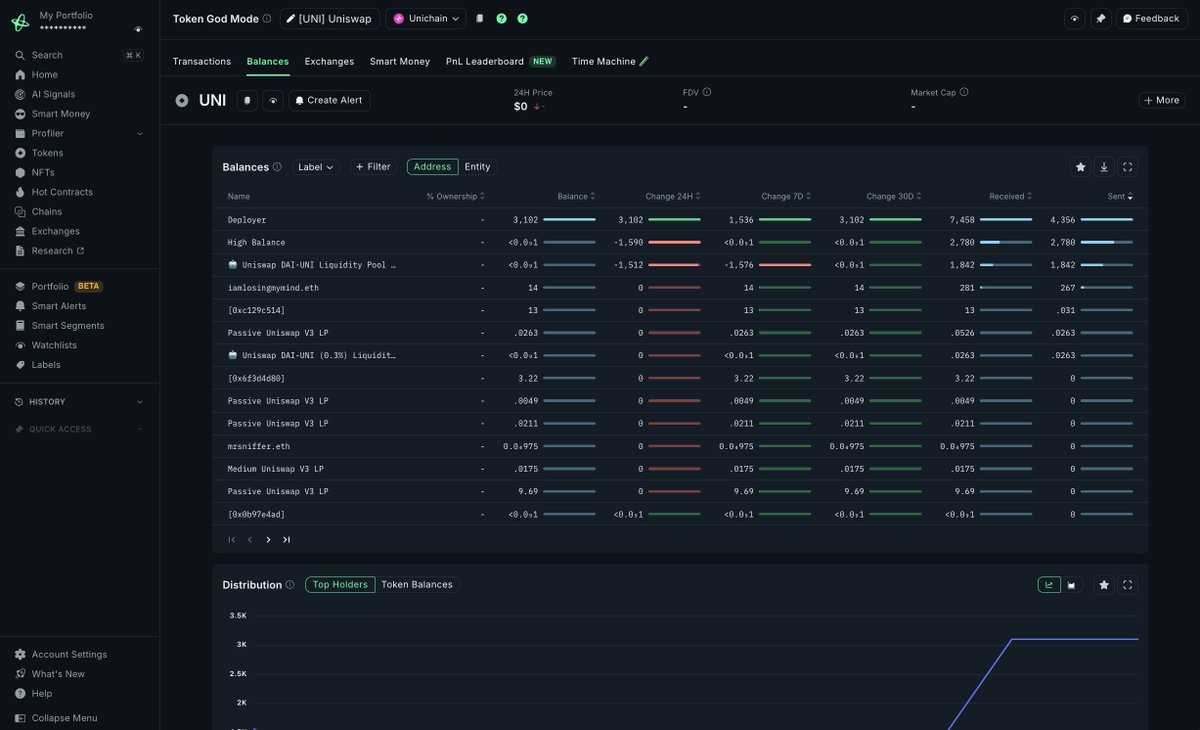Toggle Distribution to Token Balances
Image resolution: width=1200 pixels, height=730 pixels.
pos(416,585)
